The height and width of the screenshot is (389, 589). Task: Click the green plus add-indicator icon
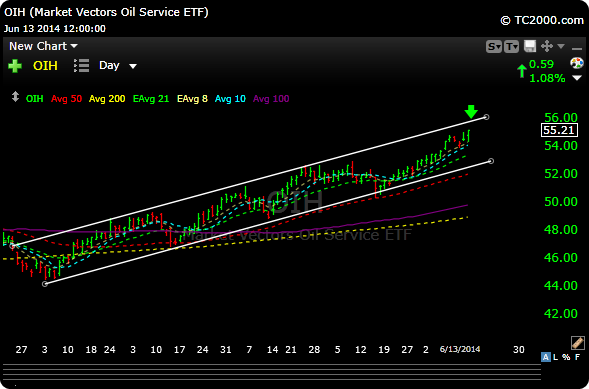point(15,66)
